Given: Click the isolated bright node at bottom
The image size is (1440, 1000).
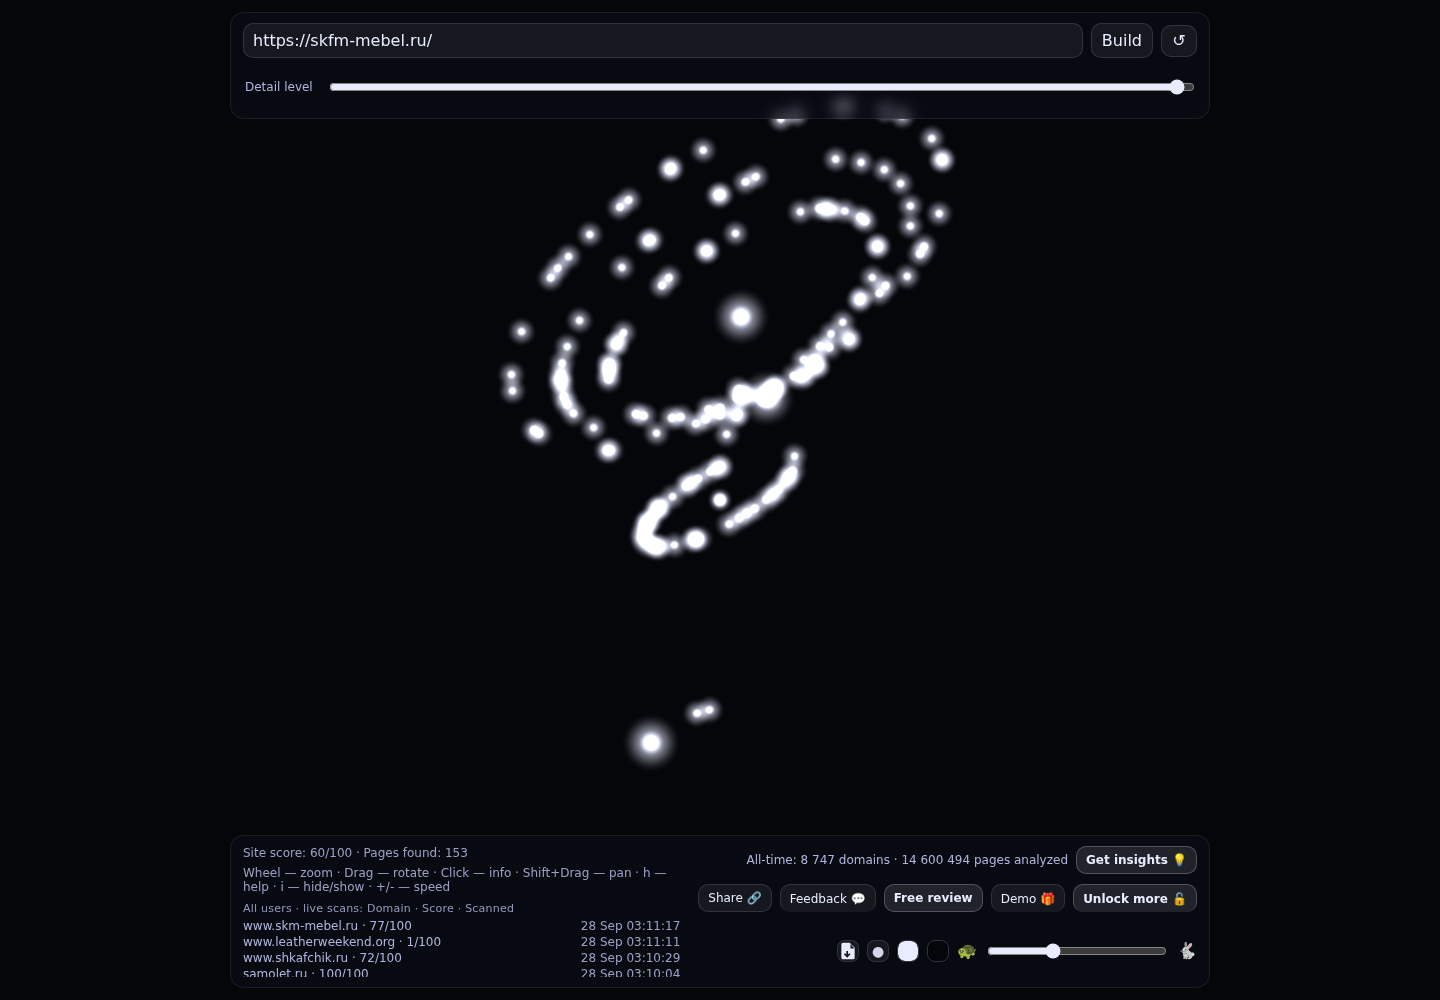Looking at the screenshot, I should click(651, 742).
